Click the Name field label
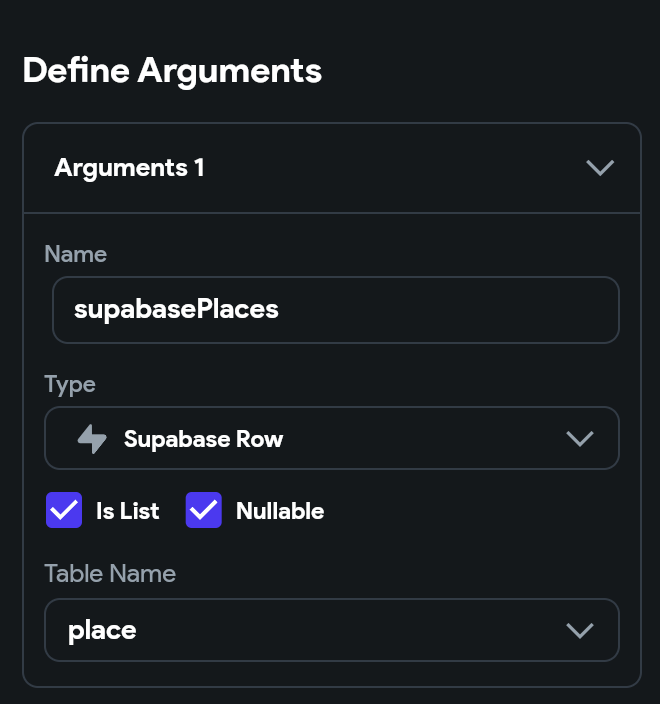 [75, 254]
